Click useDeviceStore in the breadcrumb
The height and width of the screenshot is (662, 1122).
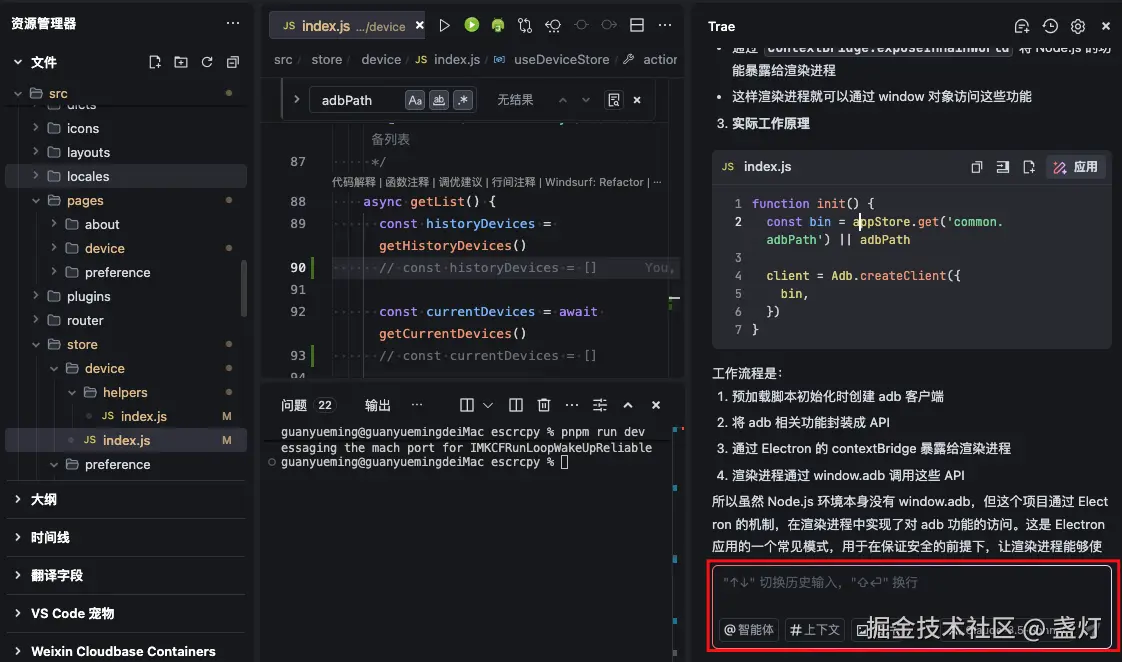click(x=561, y=59)
